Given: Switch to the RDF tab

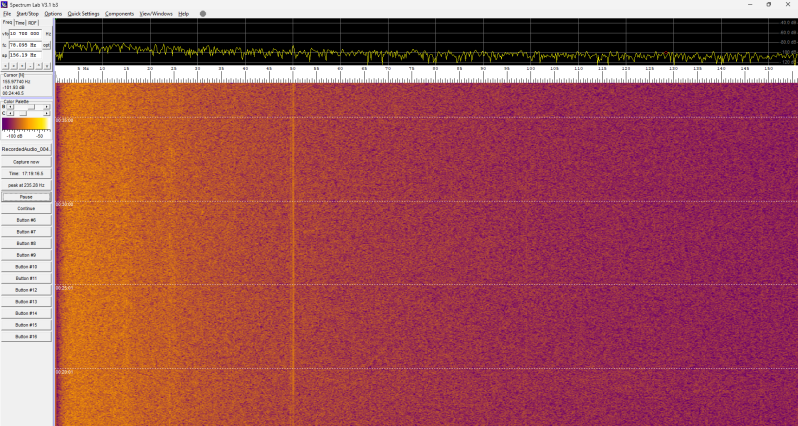Looking at the screenshot, I should [x=33, y=23].
